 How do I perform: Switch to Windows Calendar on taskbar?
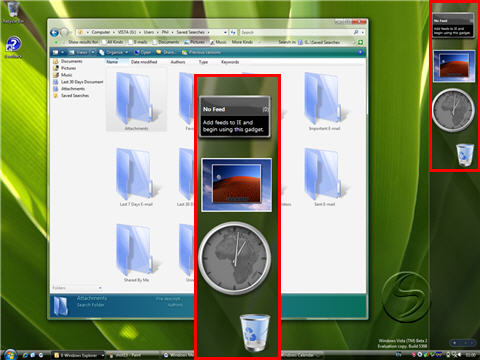pos(302,355)
